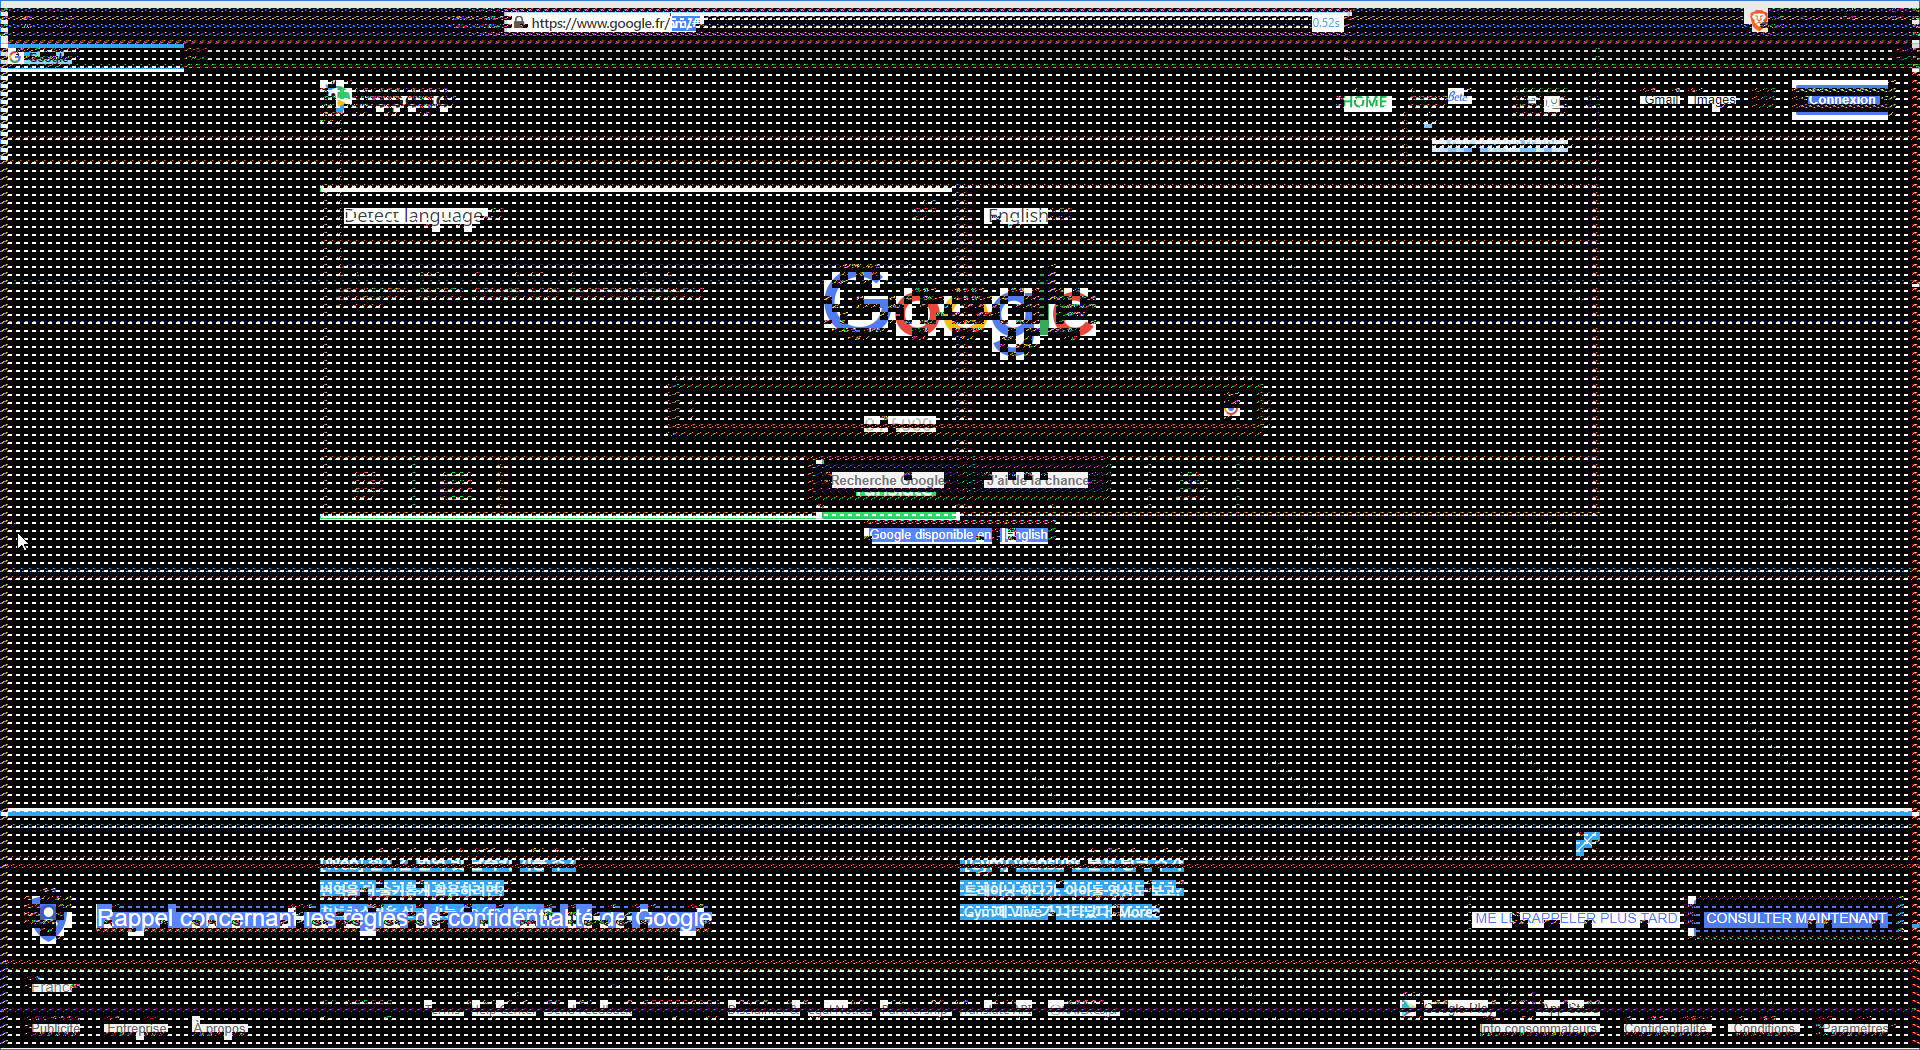Open Info consommateurs footer link
This screenshot has height=1050, width=1920.
point(1540,1028)
